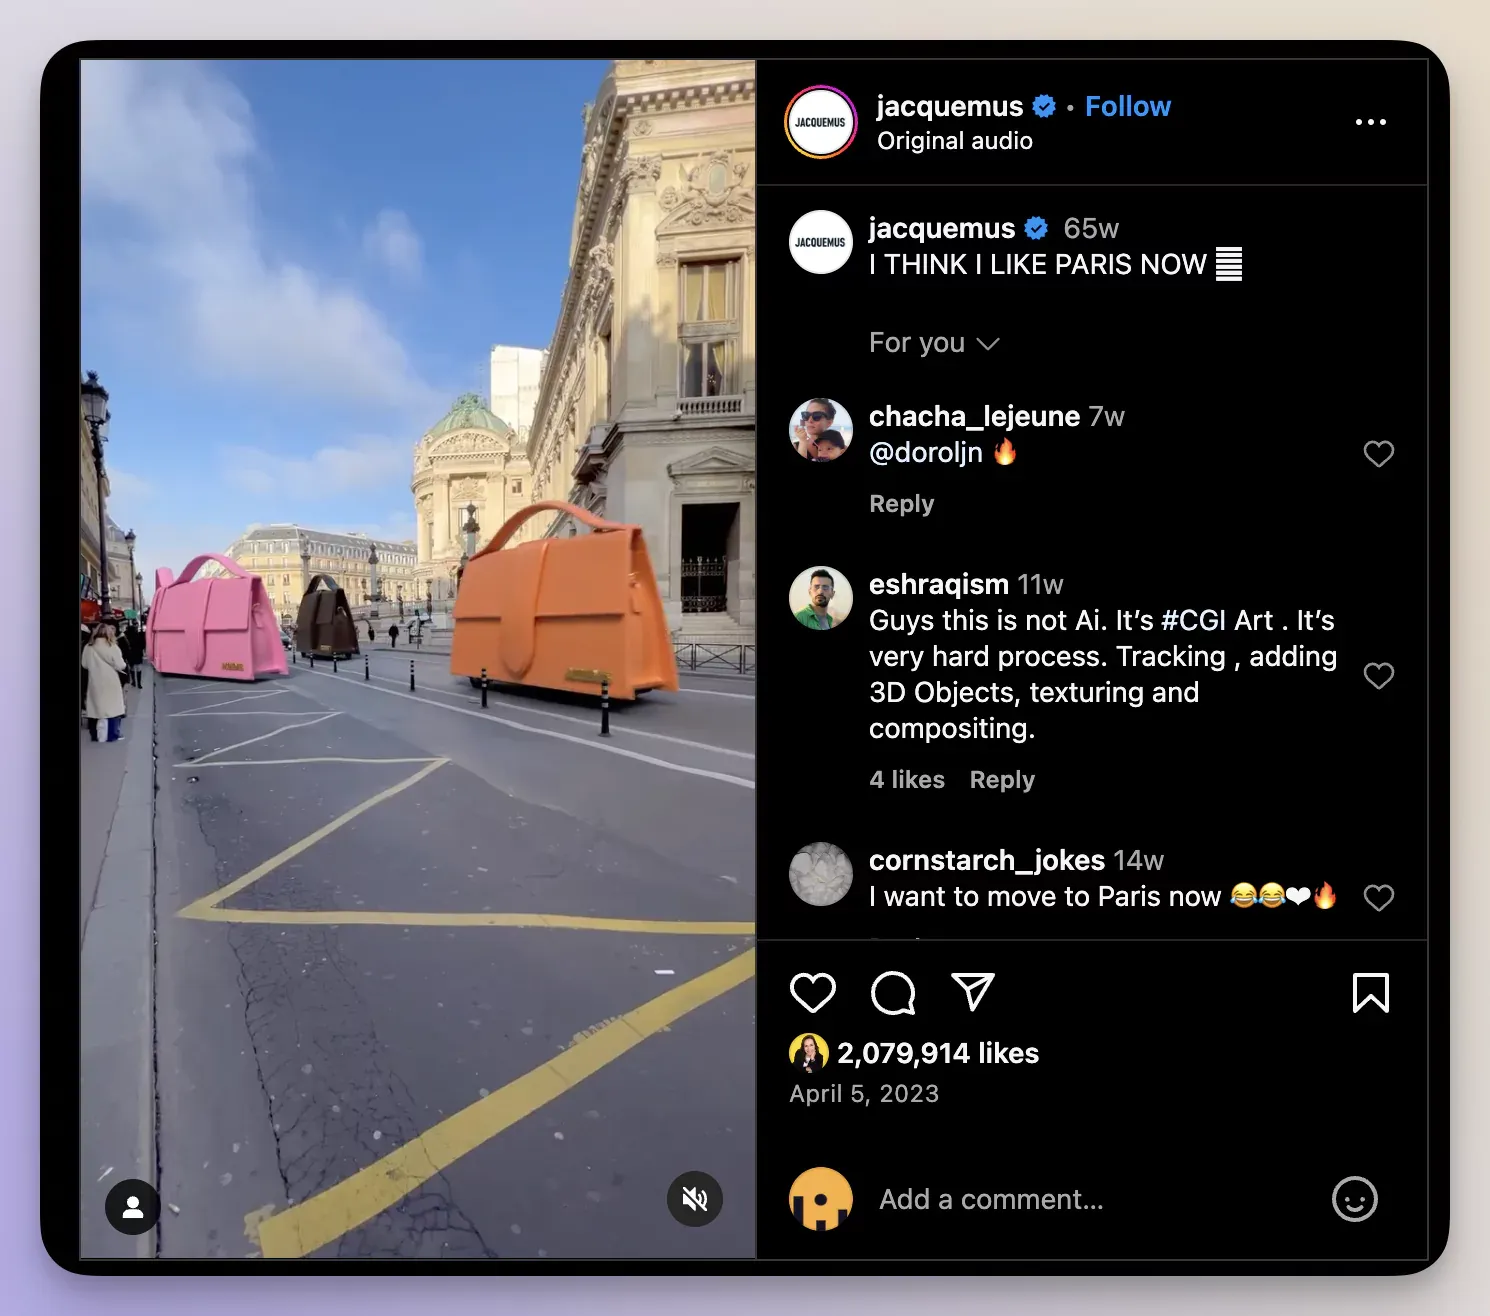
Task: Like eshraqism's comment
Action: pos(1379,676)
